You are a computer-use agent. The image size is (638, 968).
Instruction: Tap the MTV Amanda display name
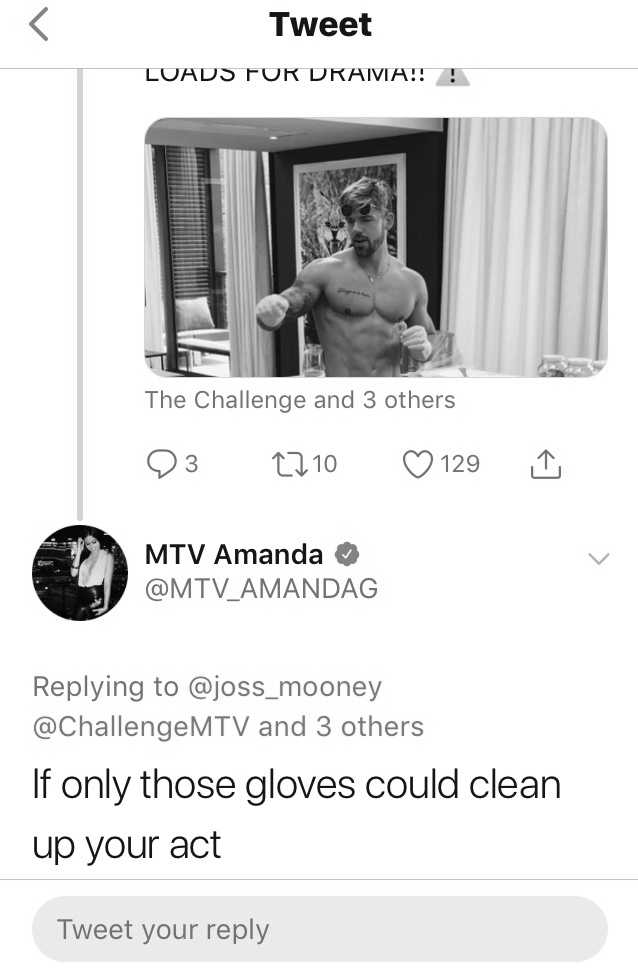pos(233,554)
